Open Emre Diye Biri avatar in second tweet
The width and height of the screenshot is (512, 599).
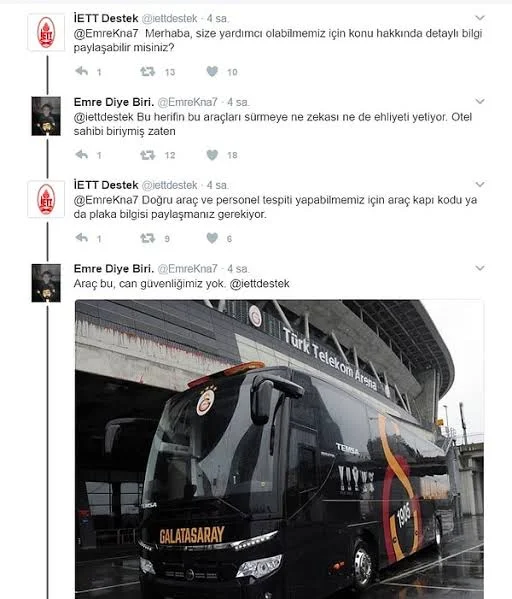click(46, 116)
